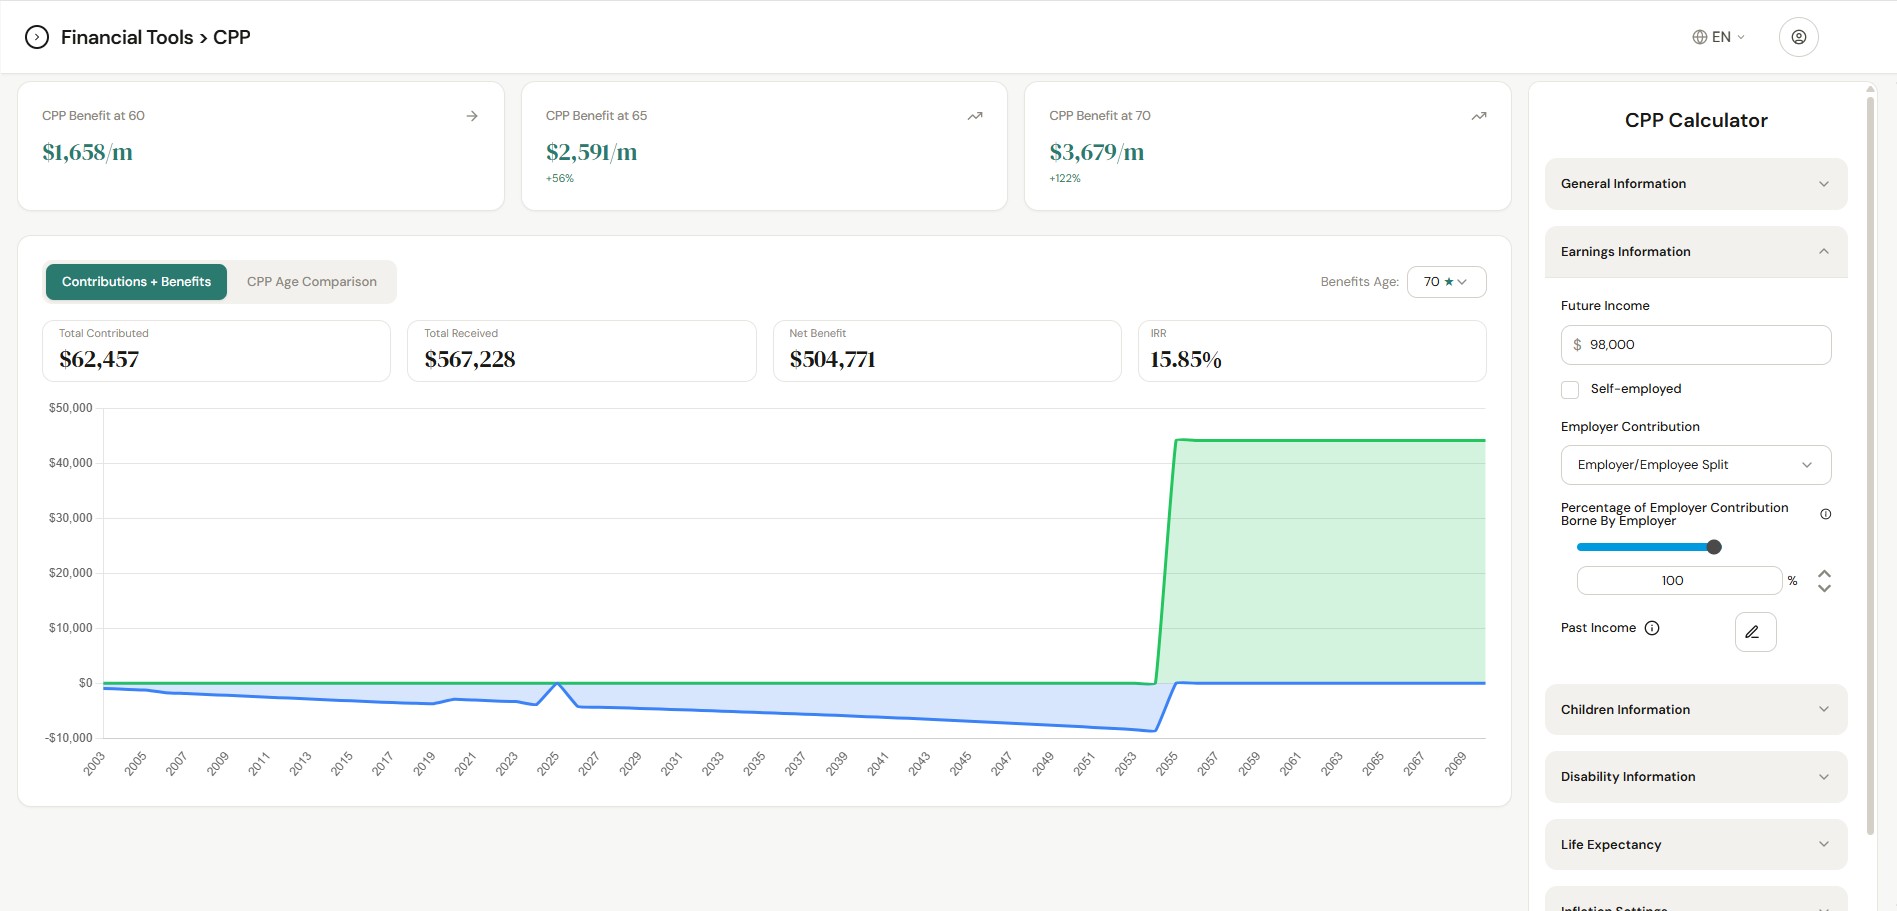1897x911 pixels.
Task: Click the globe language icon
Action: (1699, 37)
